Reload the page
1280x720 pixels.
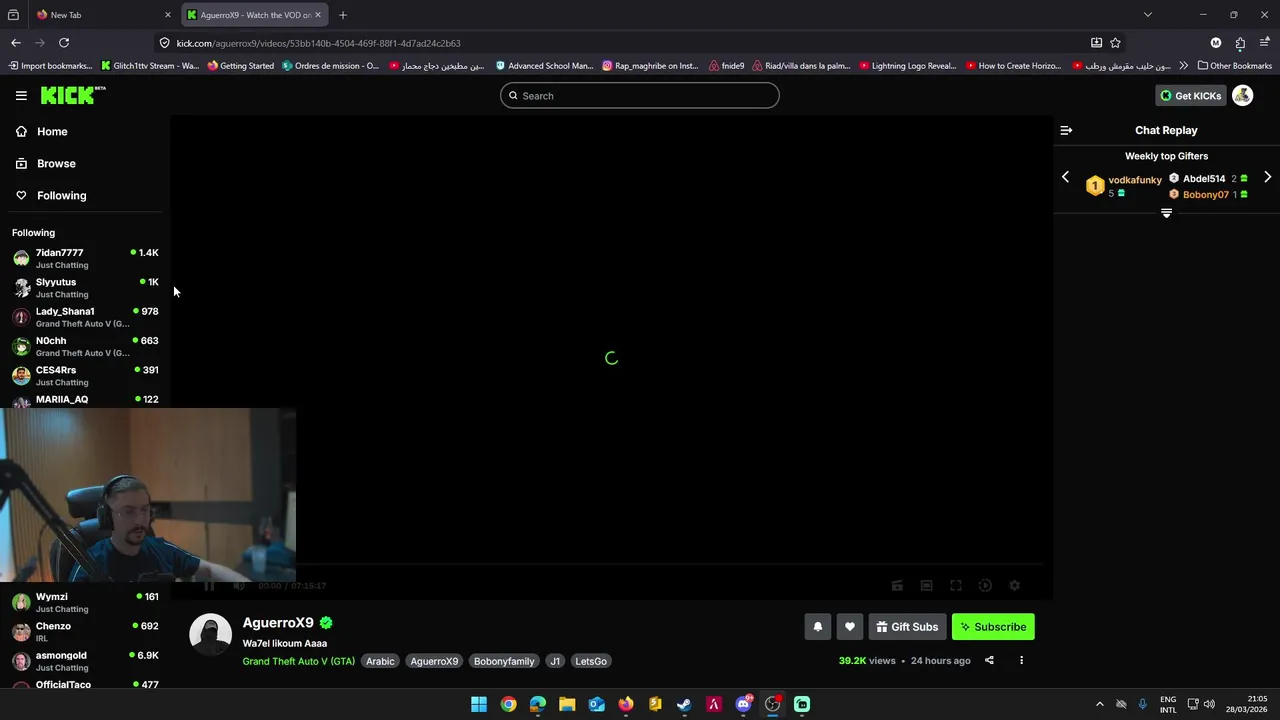tap(64, 43)
